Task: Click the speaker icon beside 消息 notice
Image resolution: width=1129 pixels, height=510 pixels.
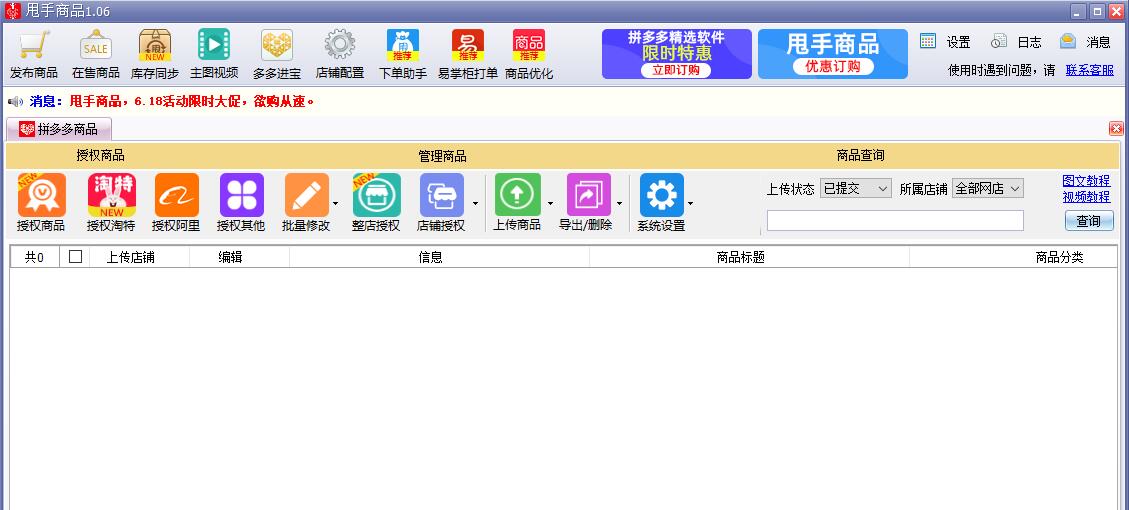Action: point(15,102)
